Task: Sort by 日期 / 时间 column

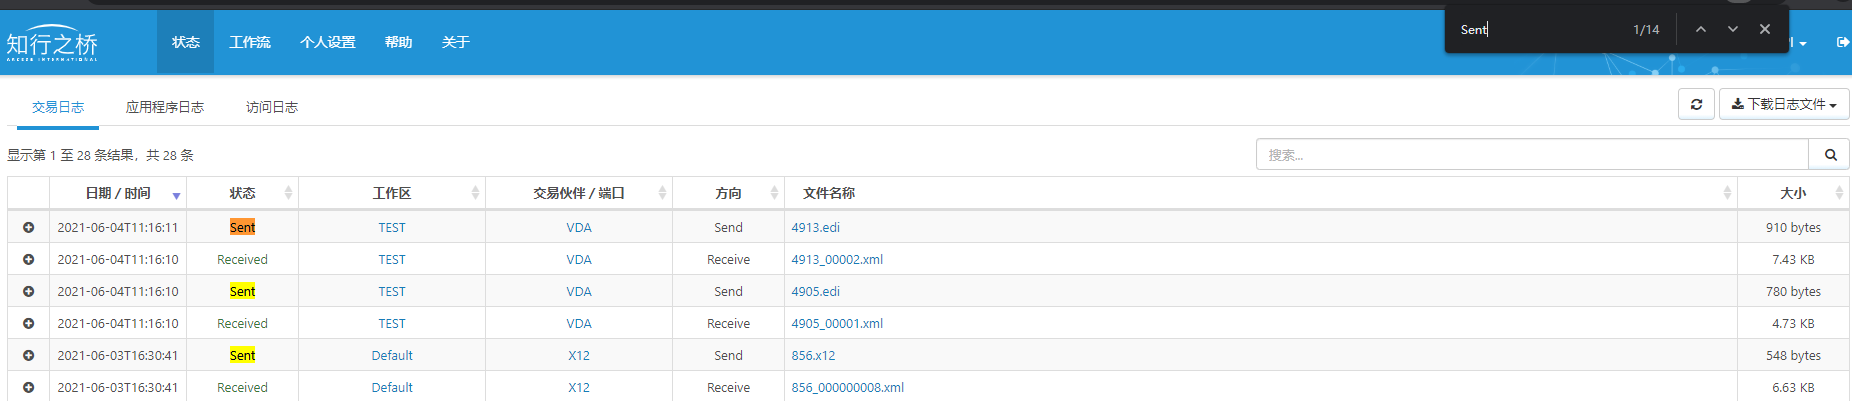Action: (118, 193)
